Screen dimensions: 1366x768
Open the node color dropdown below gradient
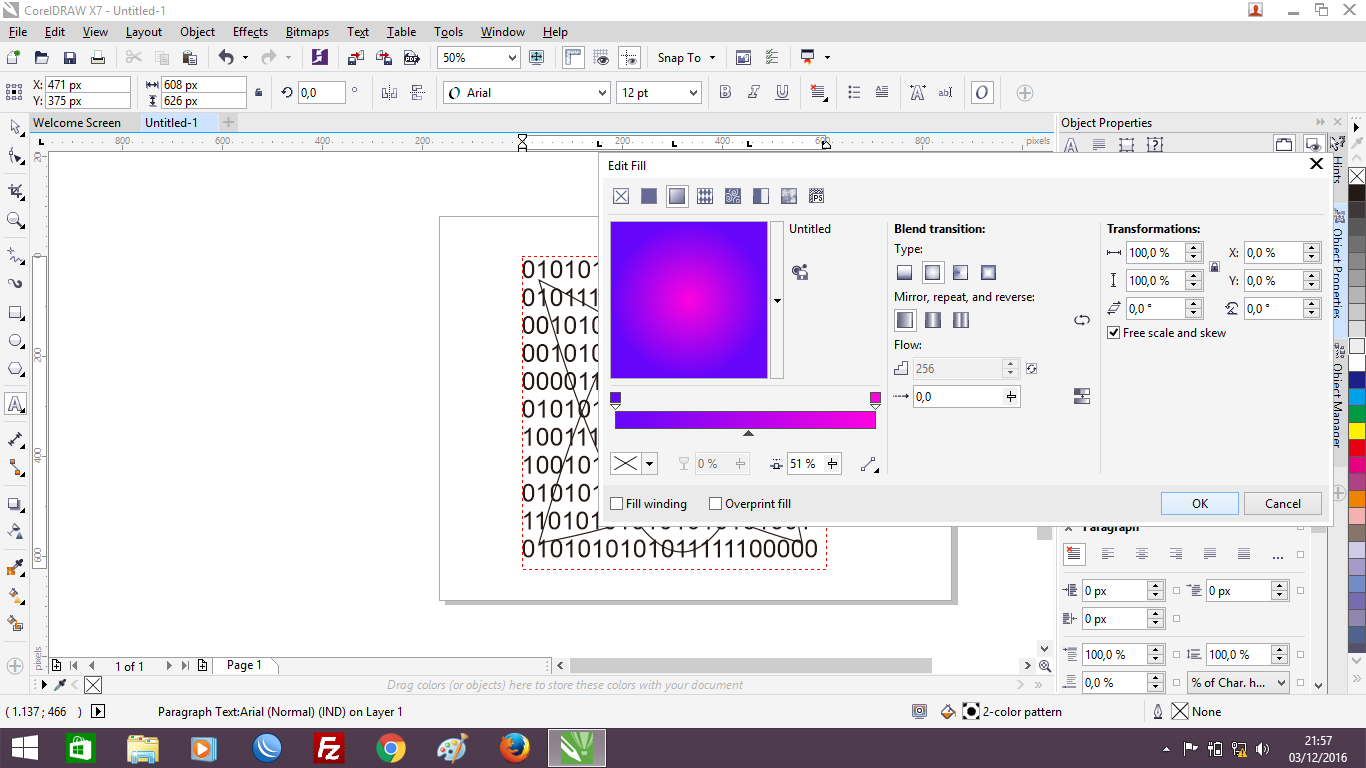650,464
